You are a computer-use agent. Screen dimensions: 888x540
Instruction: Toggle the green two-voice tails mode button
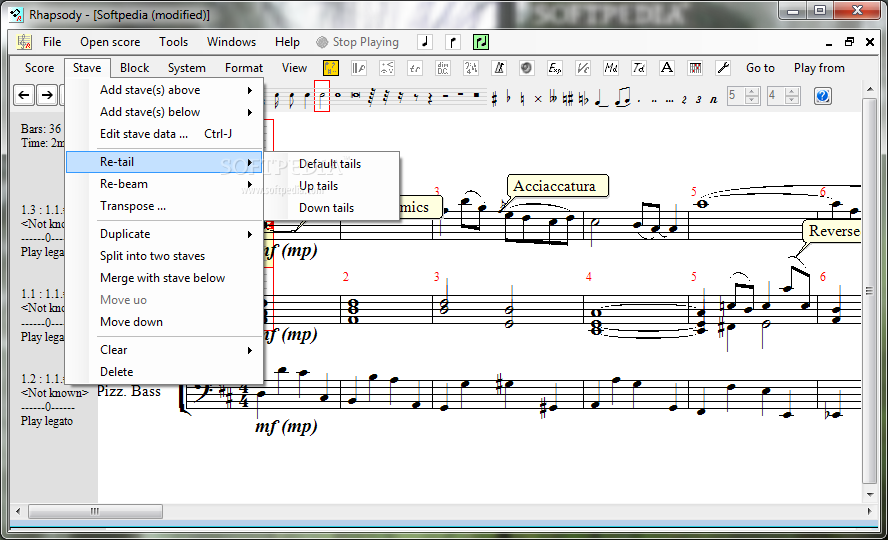point(481,42)
